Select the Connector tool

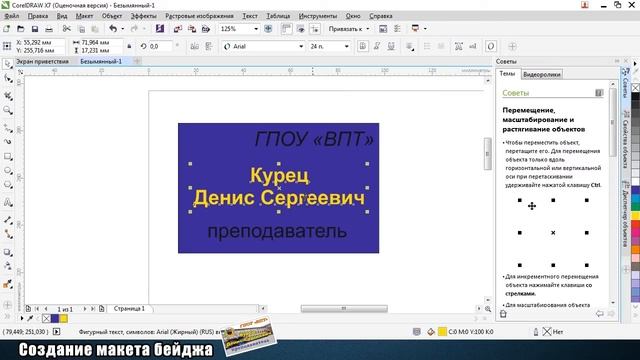pos(8,234)
